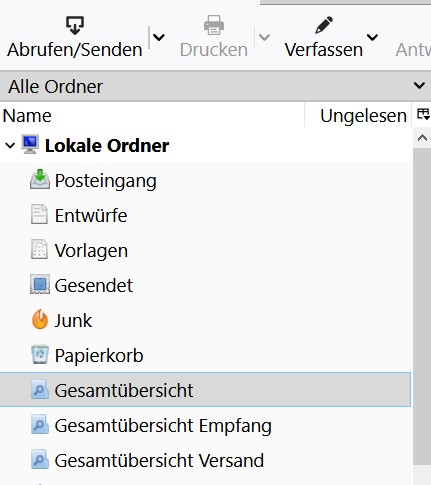Click the folder list scrollbar up arrow

point(422,137)
